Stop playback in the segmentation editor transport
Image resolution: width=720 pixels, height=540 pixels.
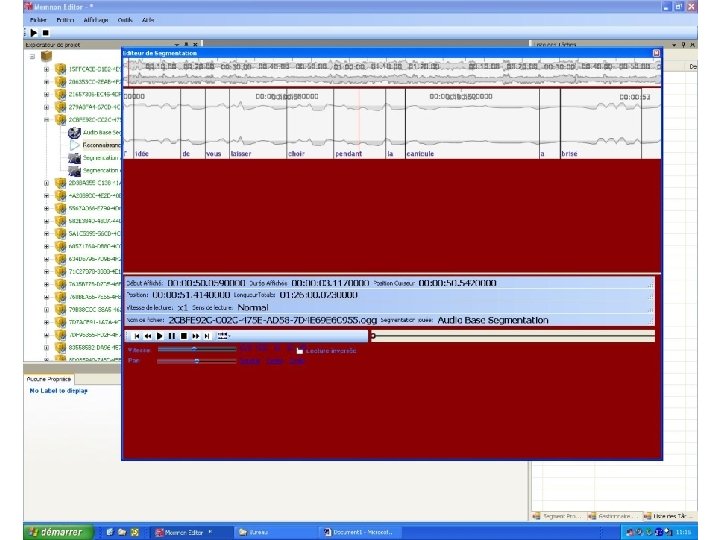point(184,336)
